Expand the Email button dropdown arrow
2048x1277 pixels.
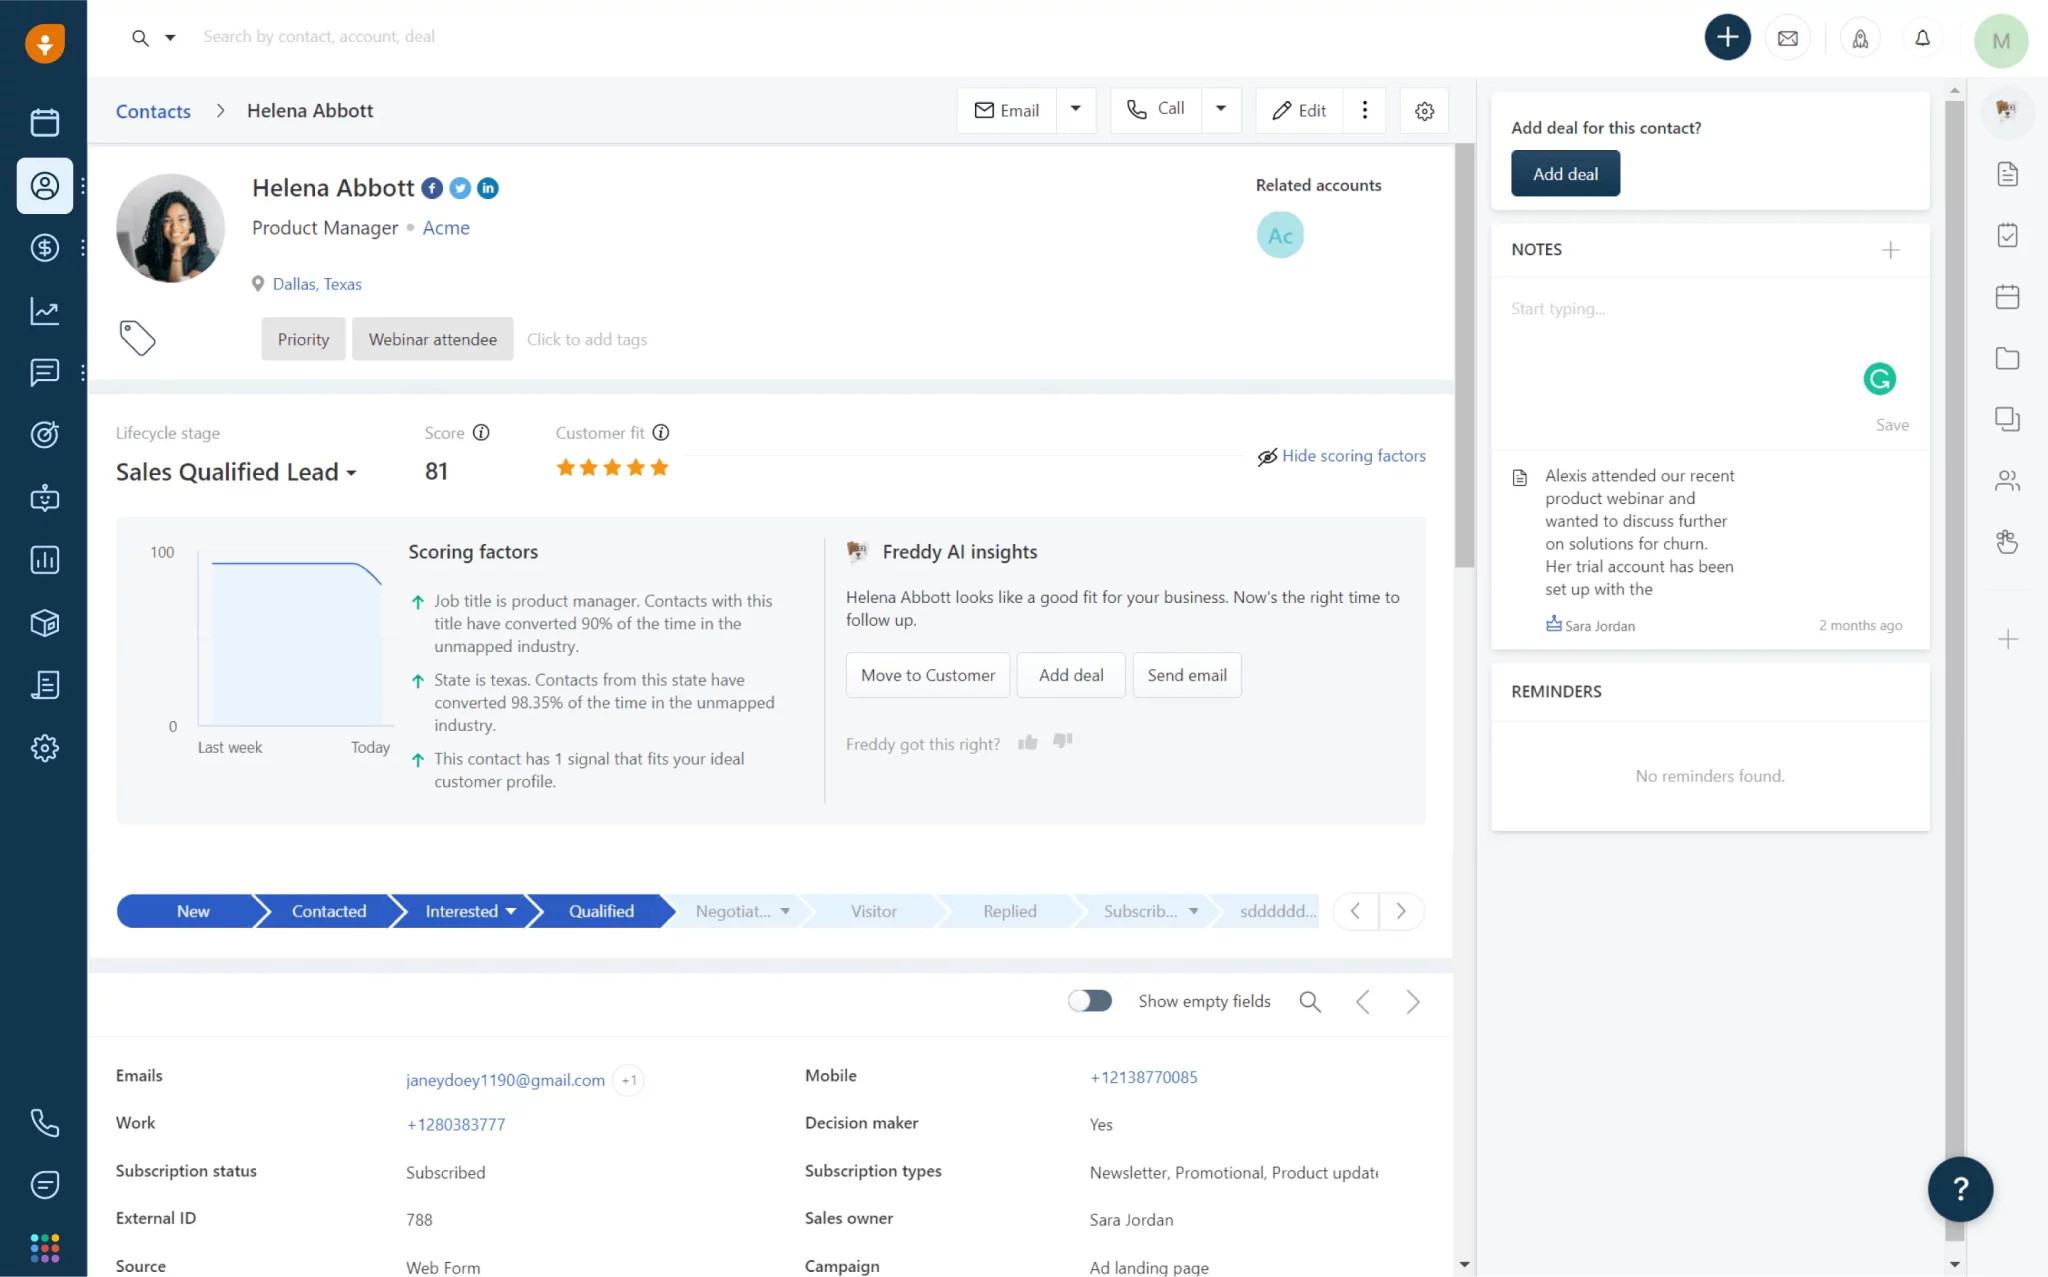(1076, 109)
